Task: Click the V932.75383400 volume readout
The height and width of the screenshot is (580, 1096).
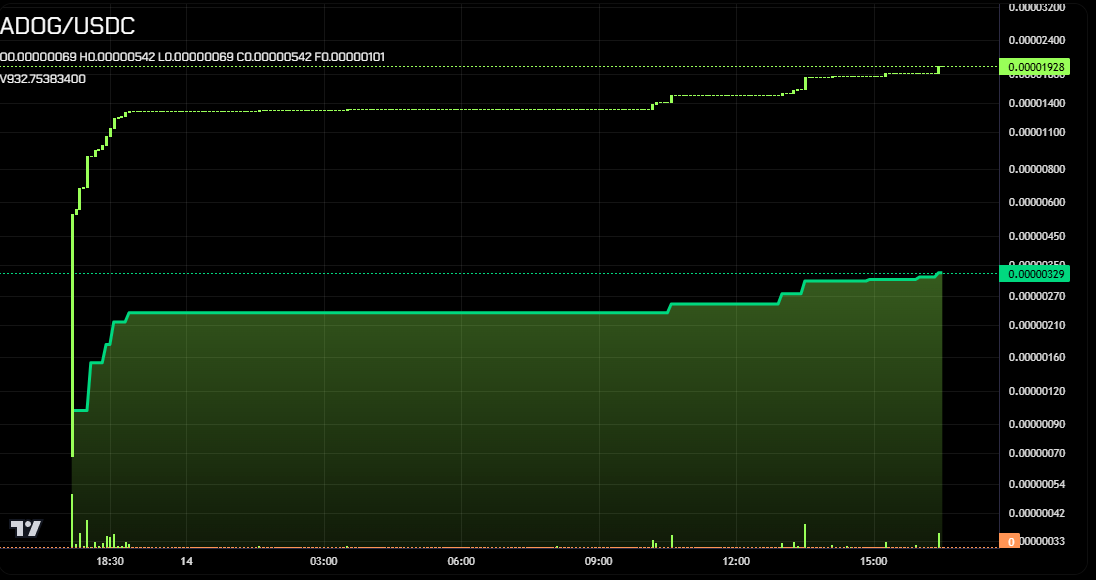Action: pos(43,79)
